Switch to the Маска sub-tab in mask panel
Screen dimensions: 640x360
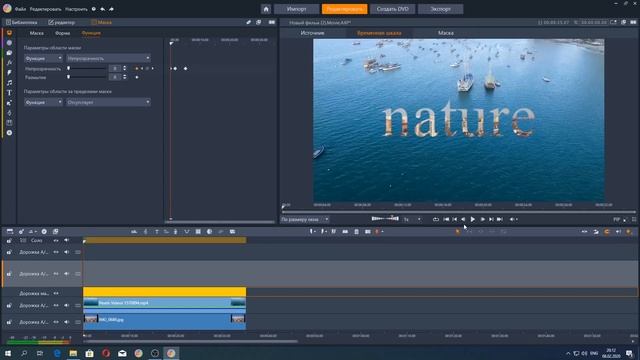coord(36,33)
